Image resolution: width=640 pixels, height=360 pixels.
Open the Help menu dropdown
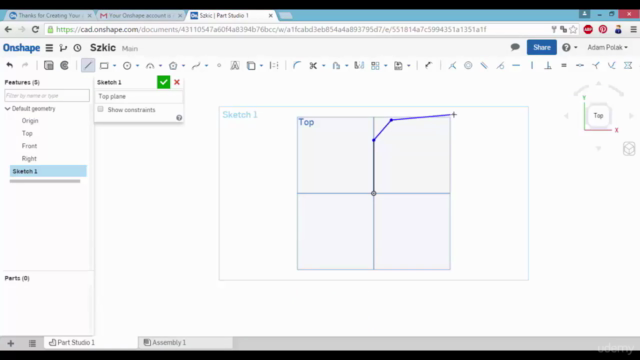click(x=569, y=47)
